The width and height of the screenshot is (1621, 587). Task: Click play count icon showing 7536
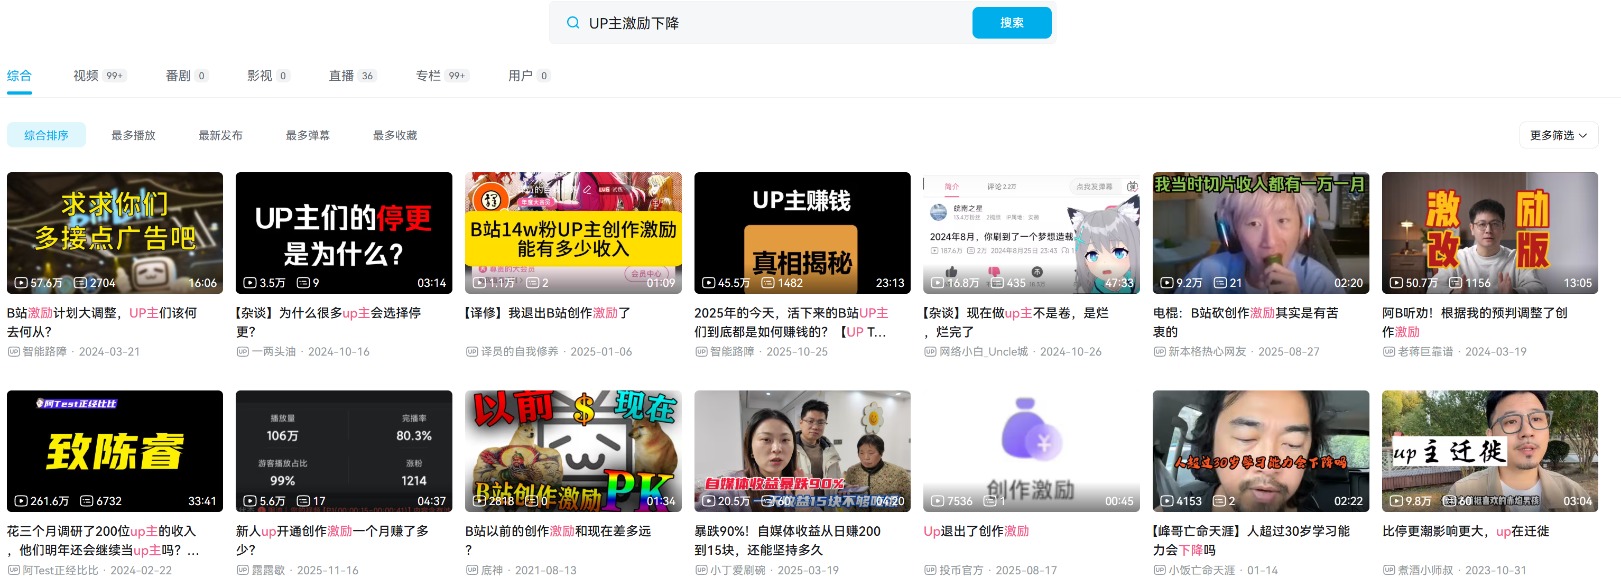pyautogui.click(x=938, y=502)
